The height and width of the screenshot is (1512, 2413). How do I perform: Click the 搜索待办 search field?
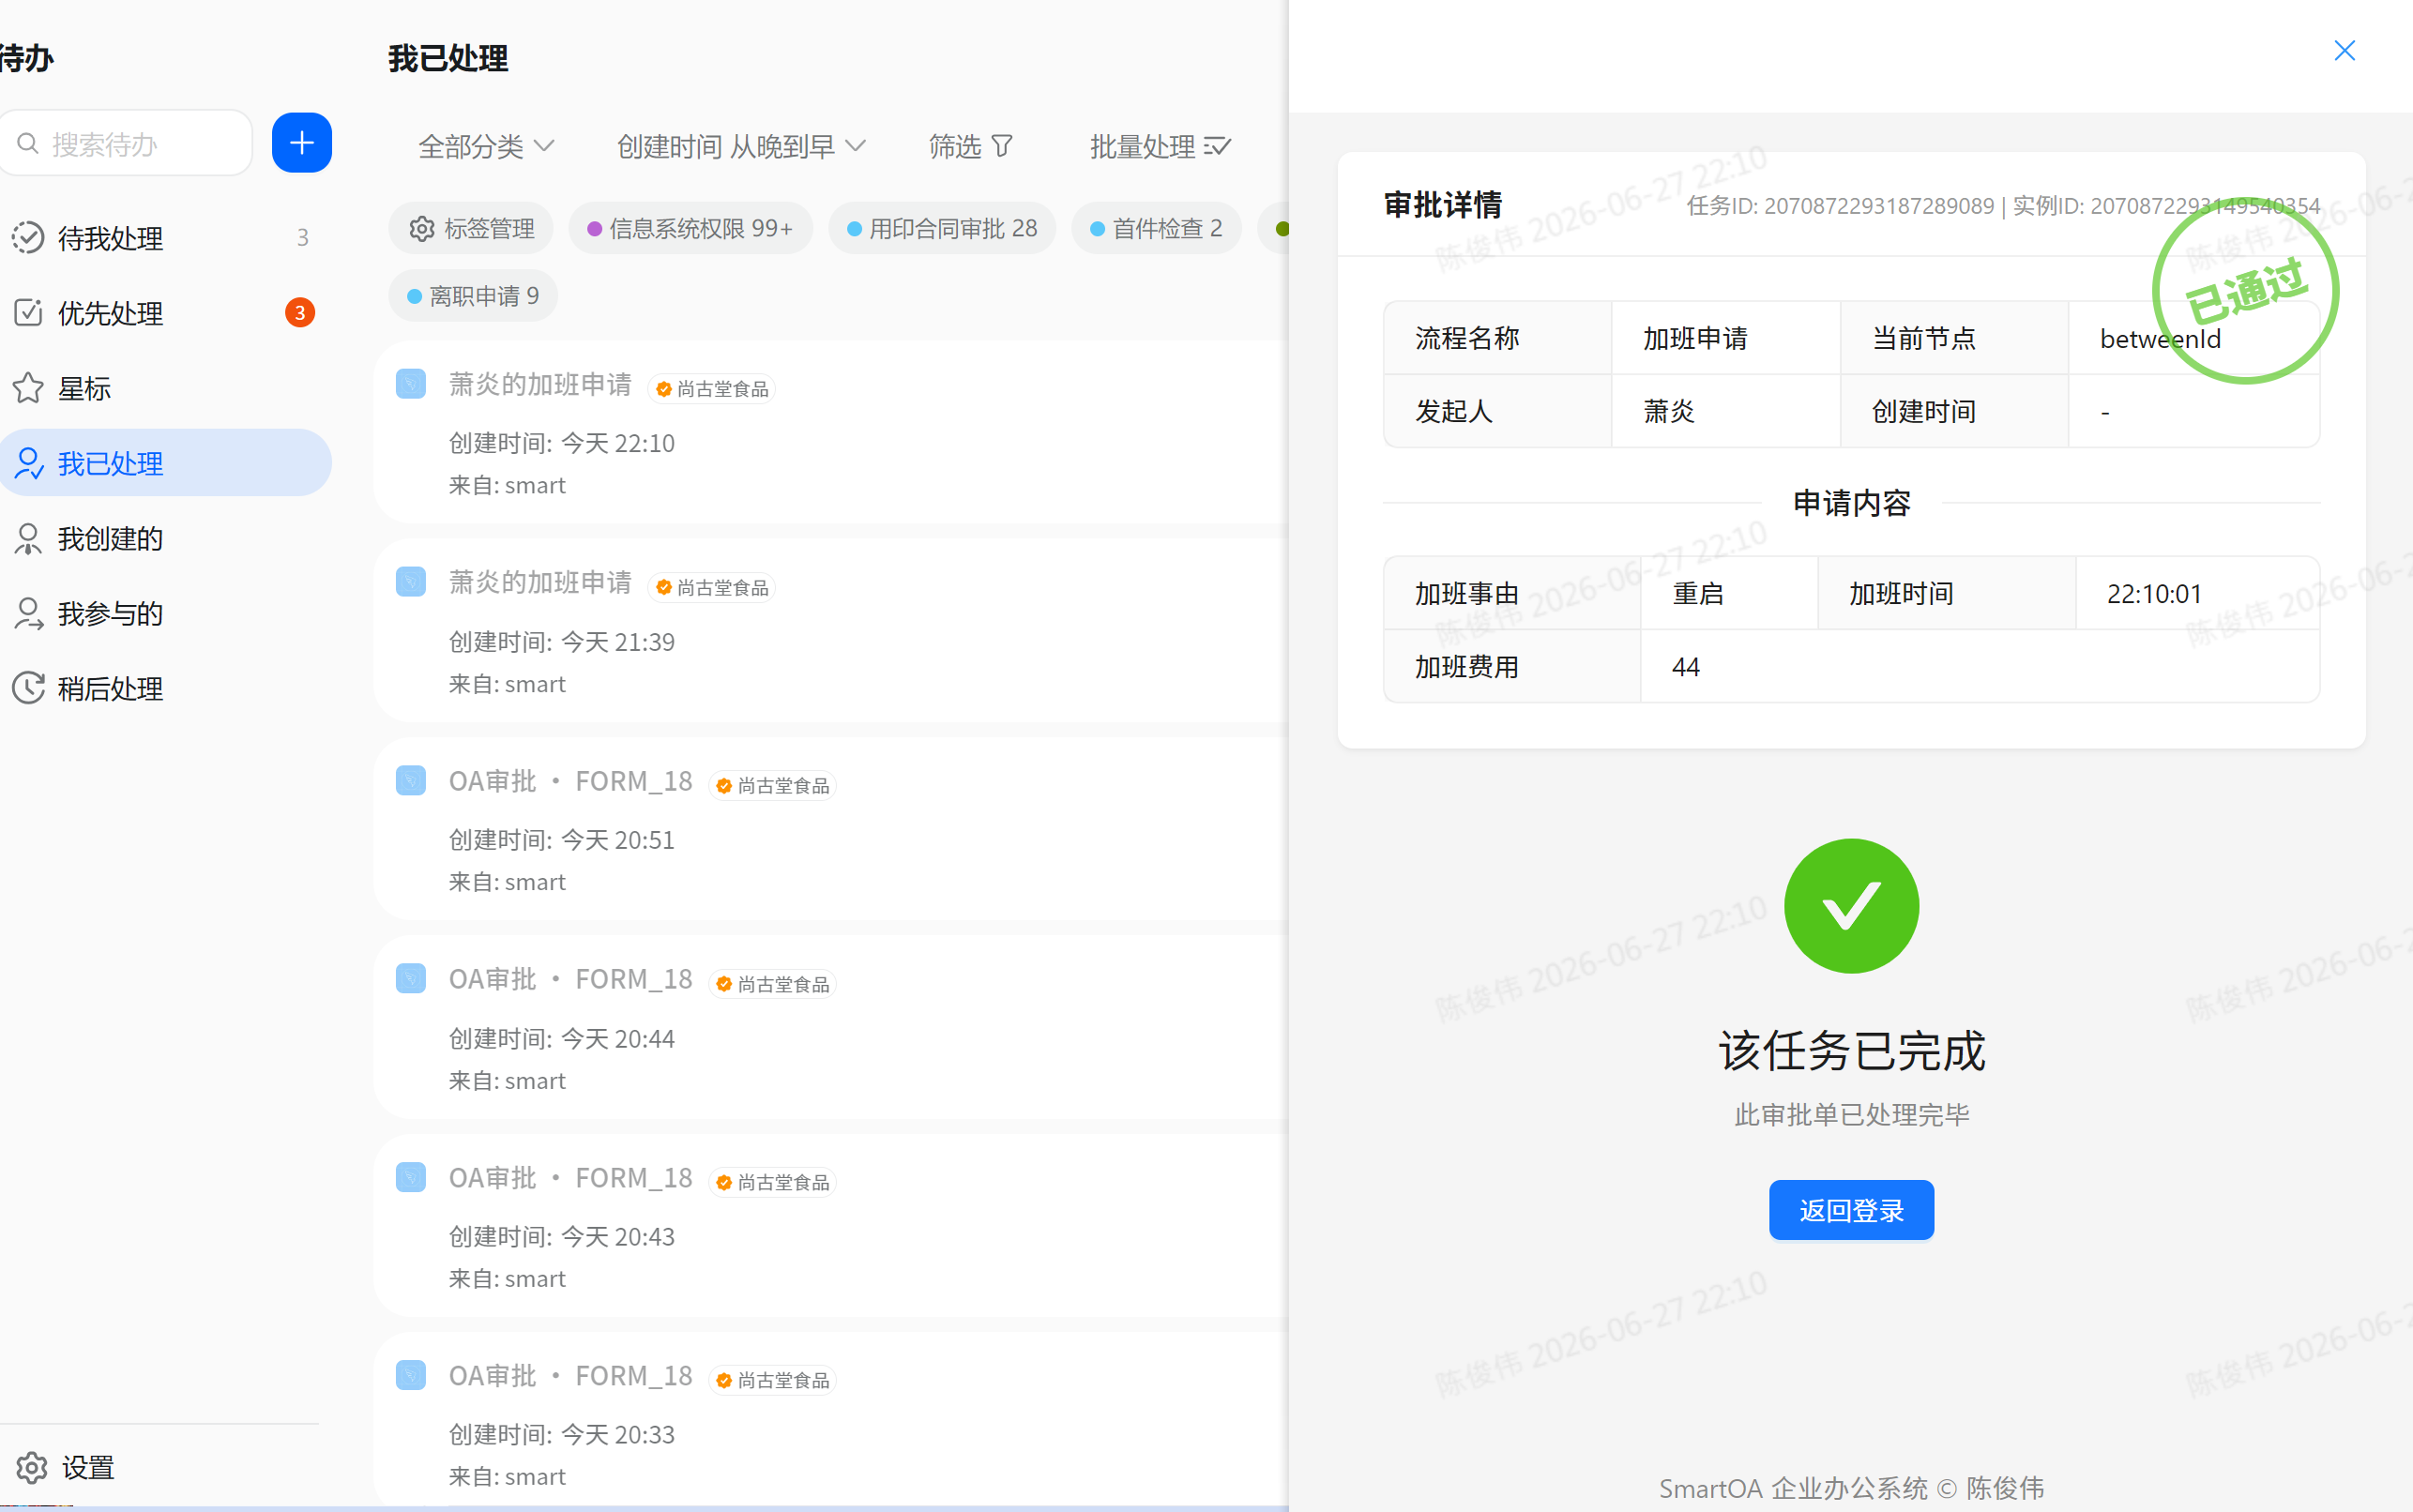tap(126, 143)
